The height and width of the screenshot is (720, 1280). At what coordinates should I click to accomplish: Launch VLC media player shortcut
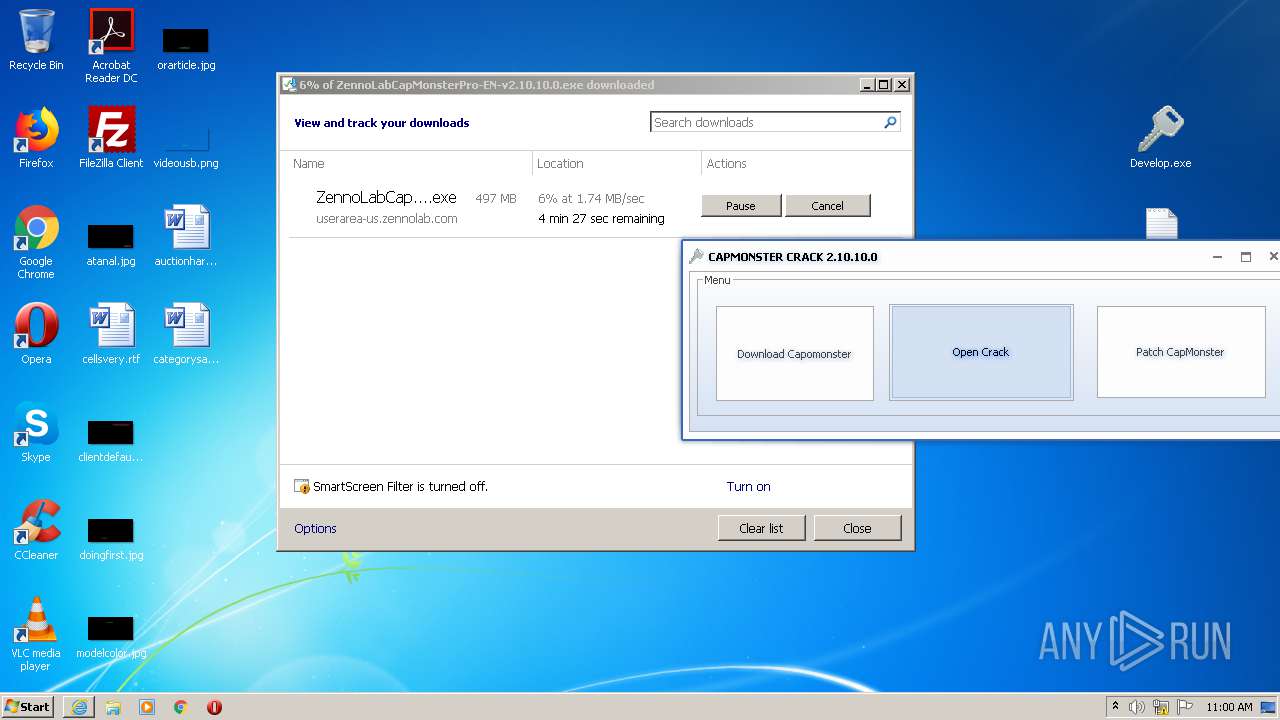(36, 634)
